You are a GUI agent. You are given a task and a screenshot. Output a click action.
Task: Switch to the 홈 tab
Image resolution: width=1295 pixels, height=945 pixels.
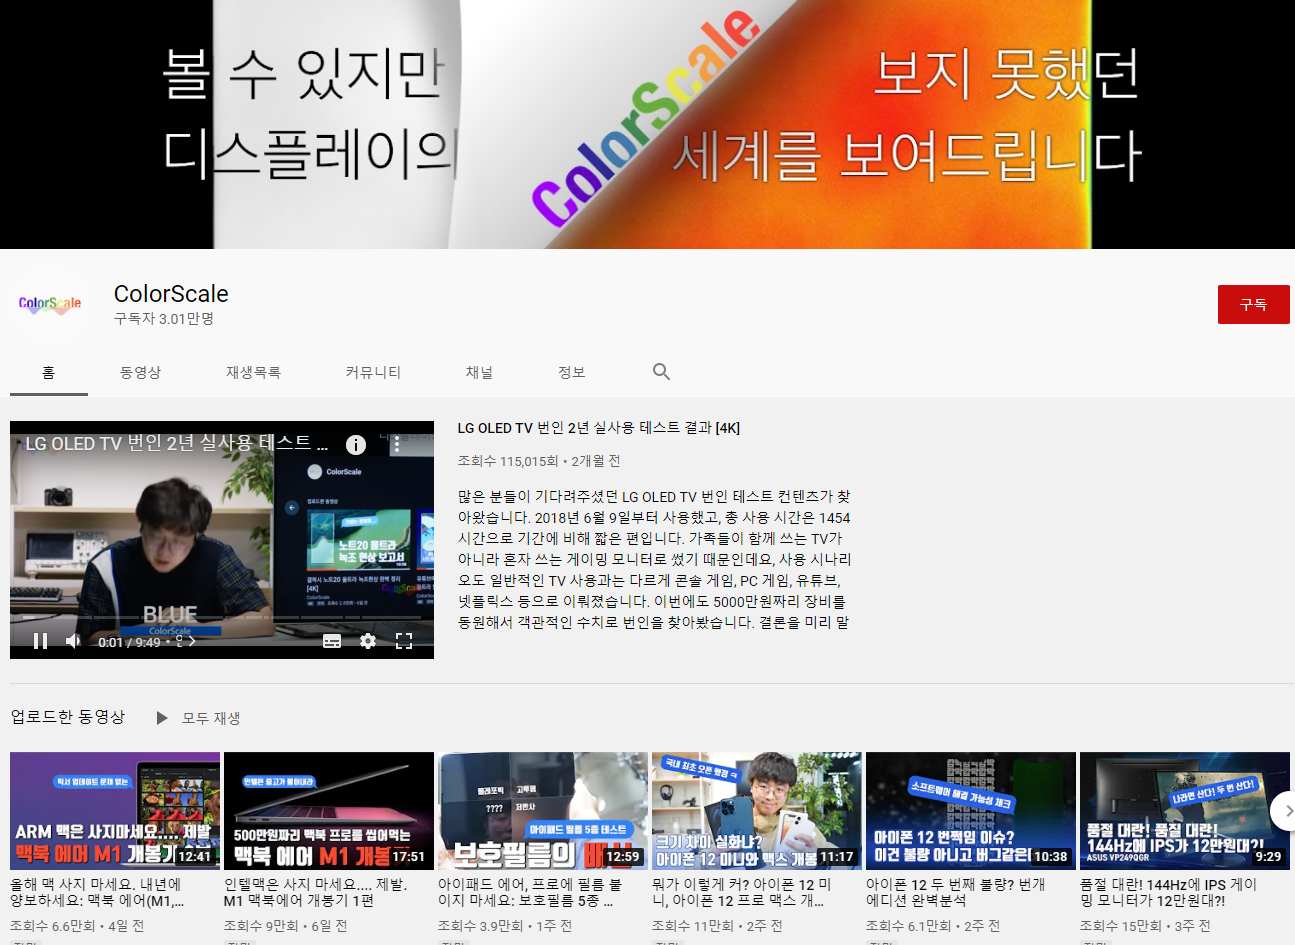click(x=49, y=372)
